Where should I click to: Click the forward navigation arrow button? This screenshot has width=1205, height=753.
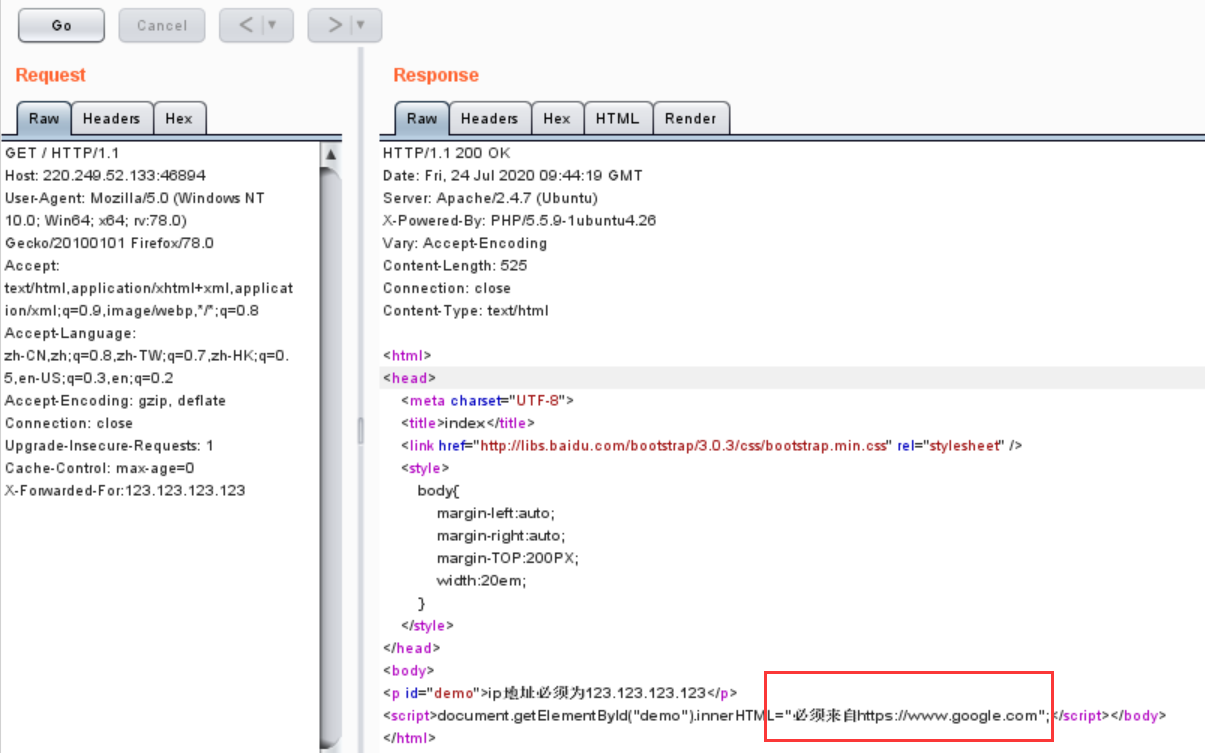click(335, 25)
